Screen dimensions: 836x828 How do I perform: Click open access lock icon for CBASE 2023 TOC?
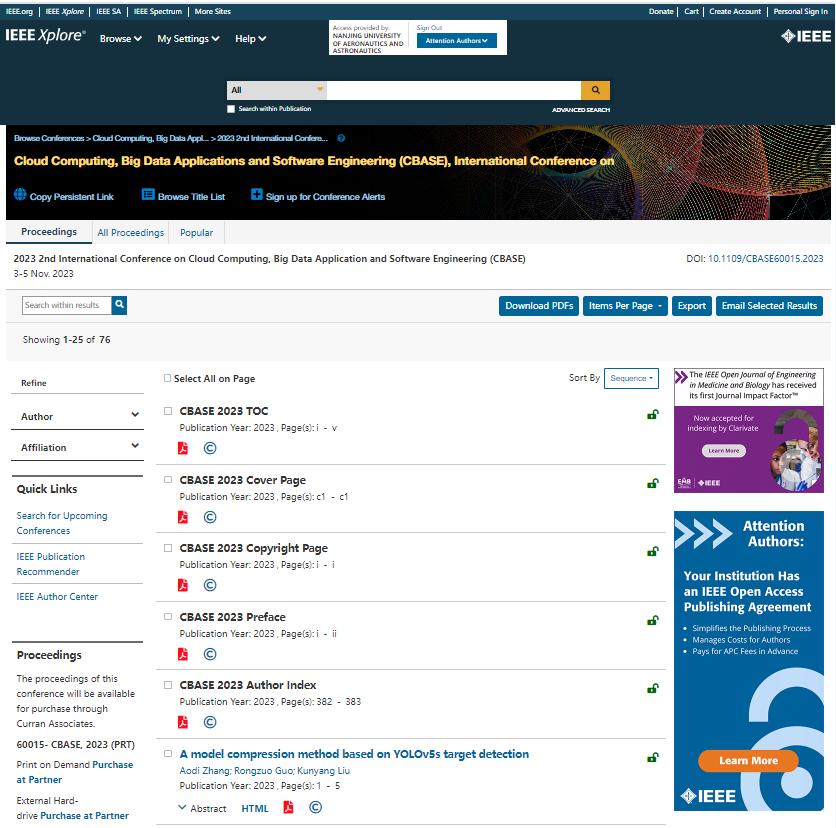(653, 414)
